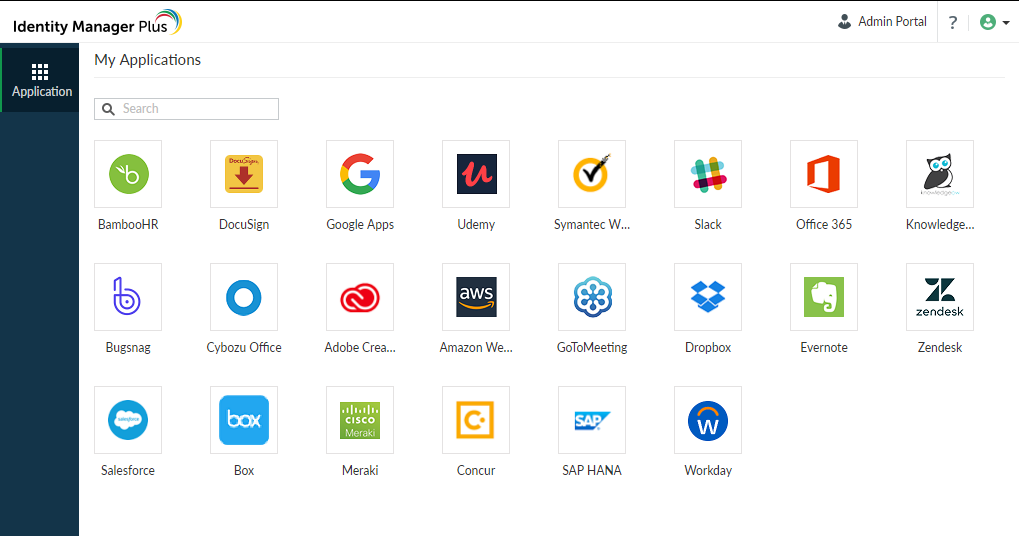Screen dimensions: 1019x536
Task: Click the help question mark icon
Action: (x=953, y=23)
